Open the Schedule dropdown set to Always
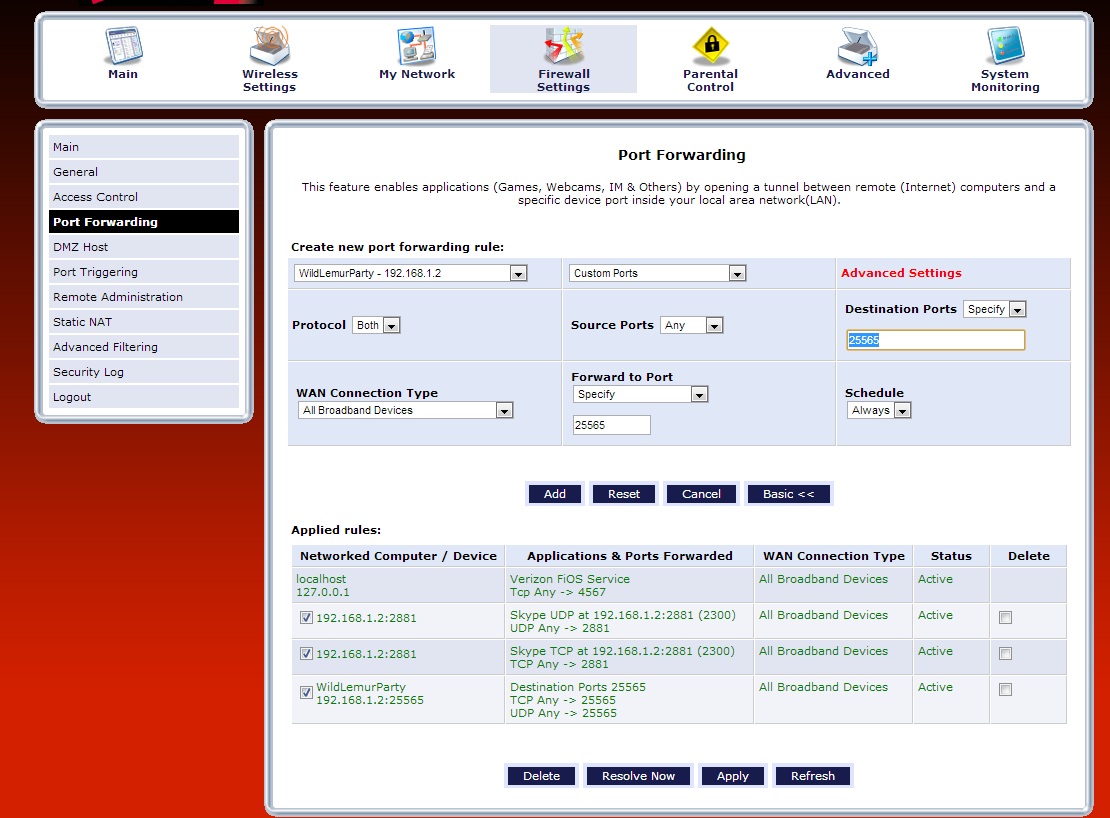 [879, 410]
